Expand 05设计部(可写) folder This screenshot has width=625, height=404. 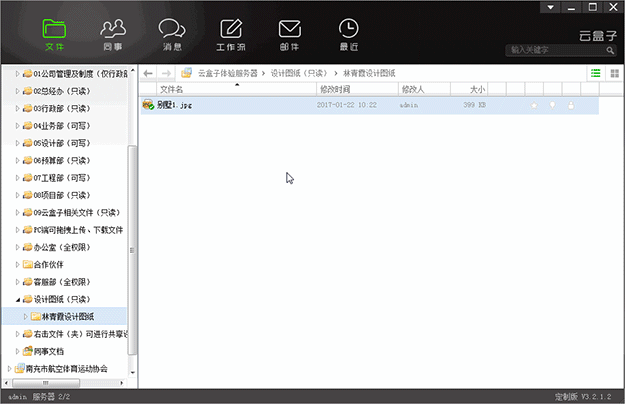coord(17,143)
